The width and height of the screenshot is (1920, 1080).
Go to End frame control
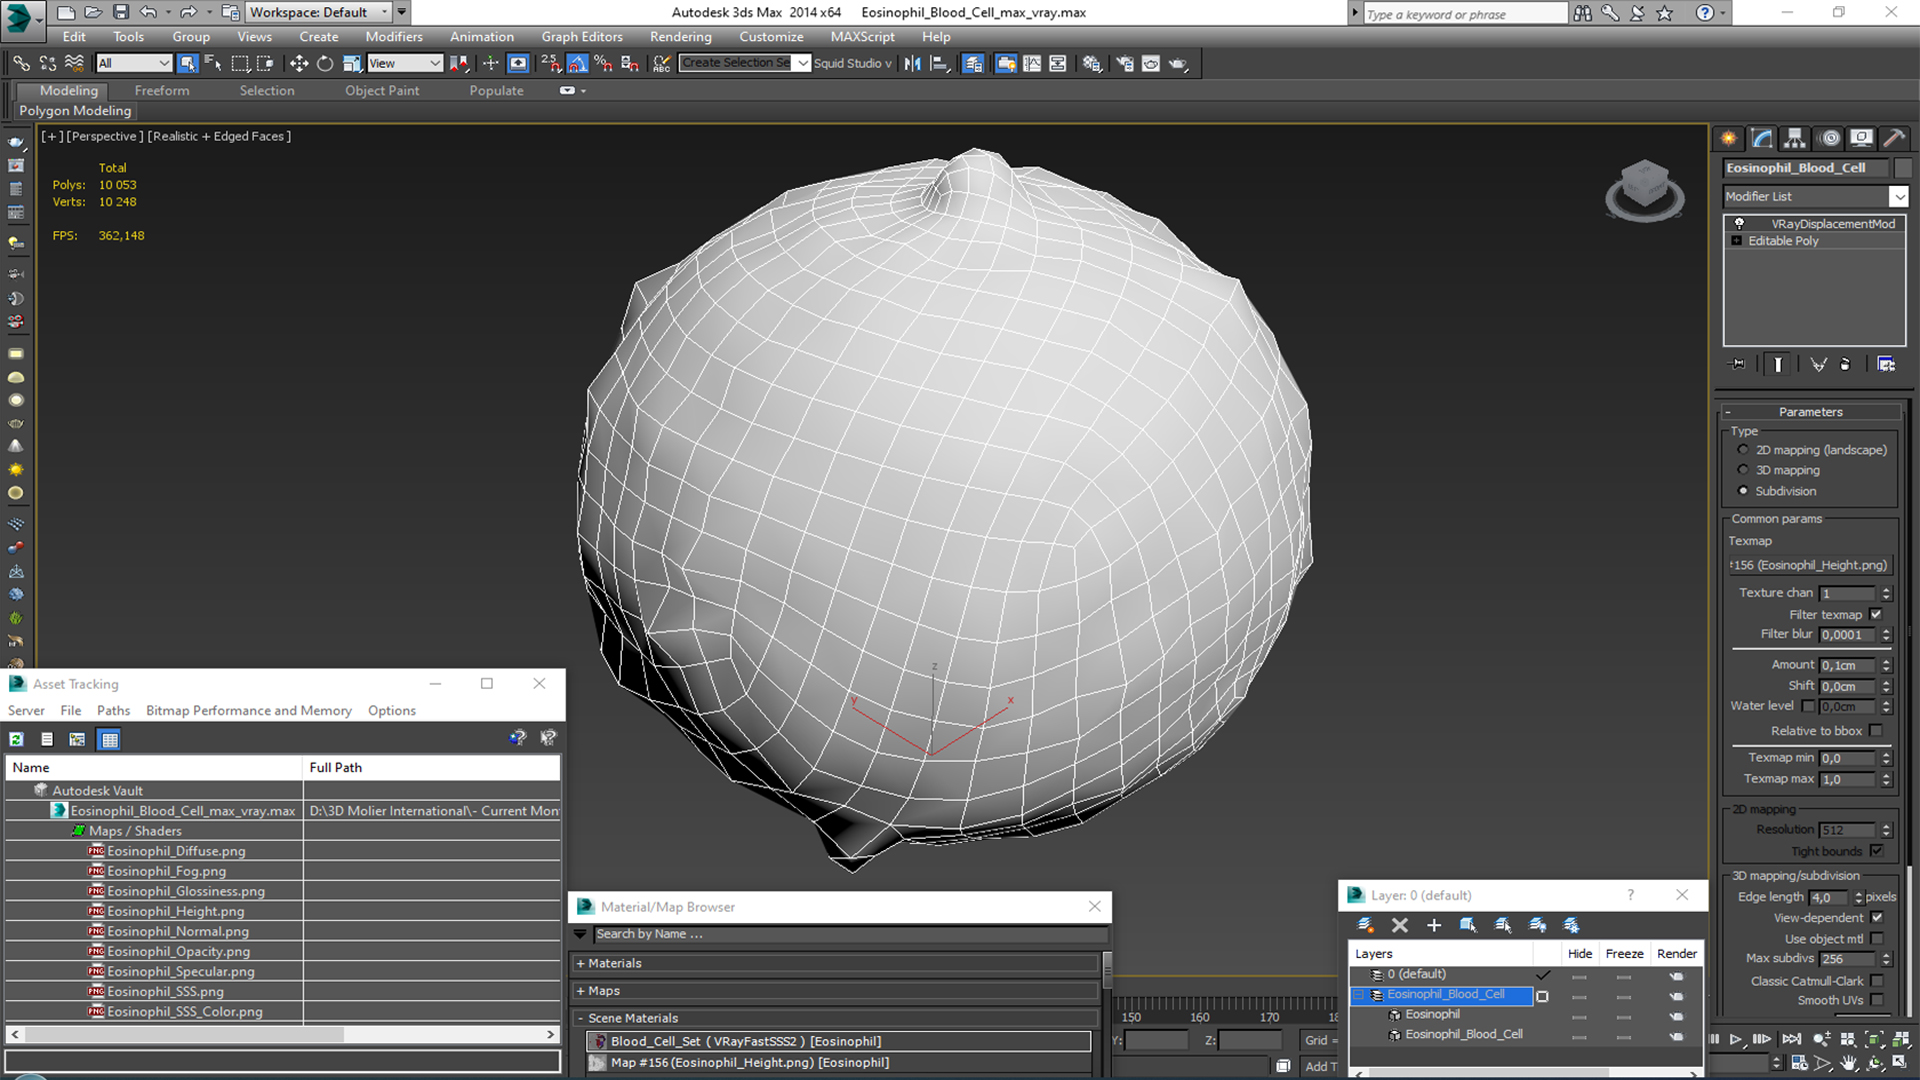click(1792, 1040)
